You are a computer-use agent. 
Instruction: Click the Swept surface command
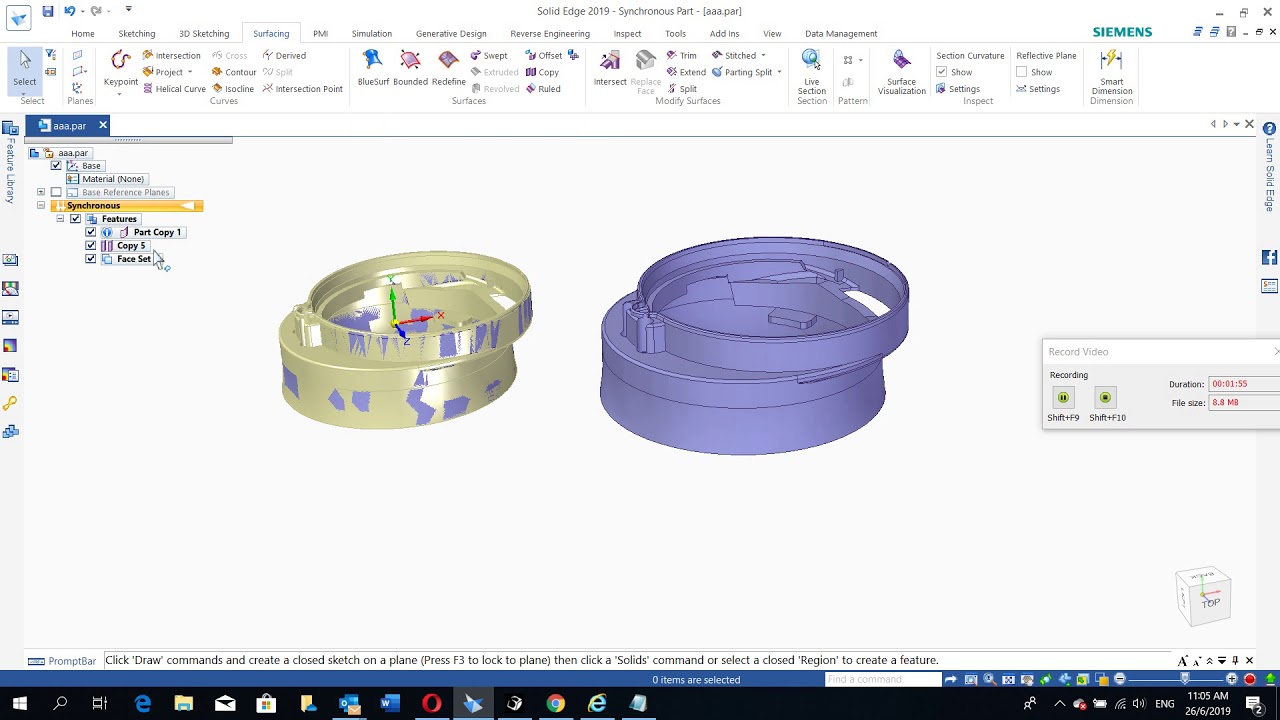(x=489, y=56)
